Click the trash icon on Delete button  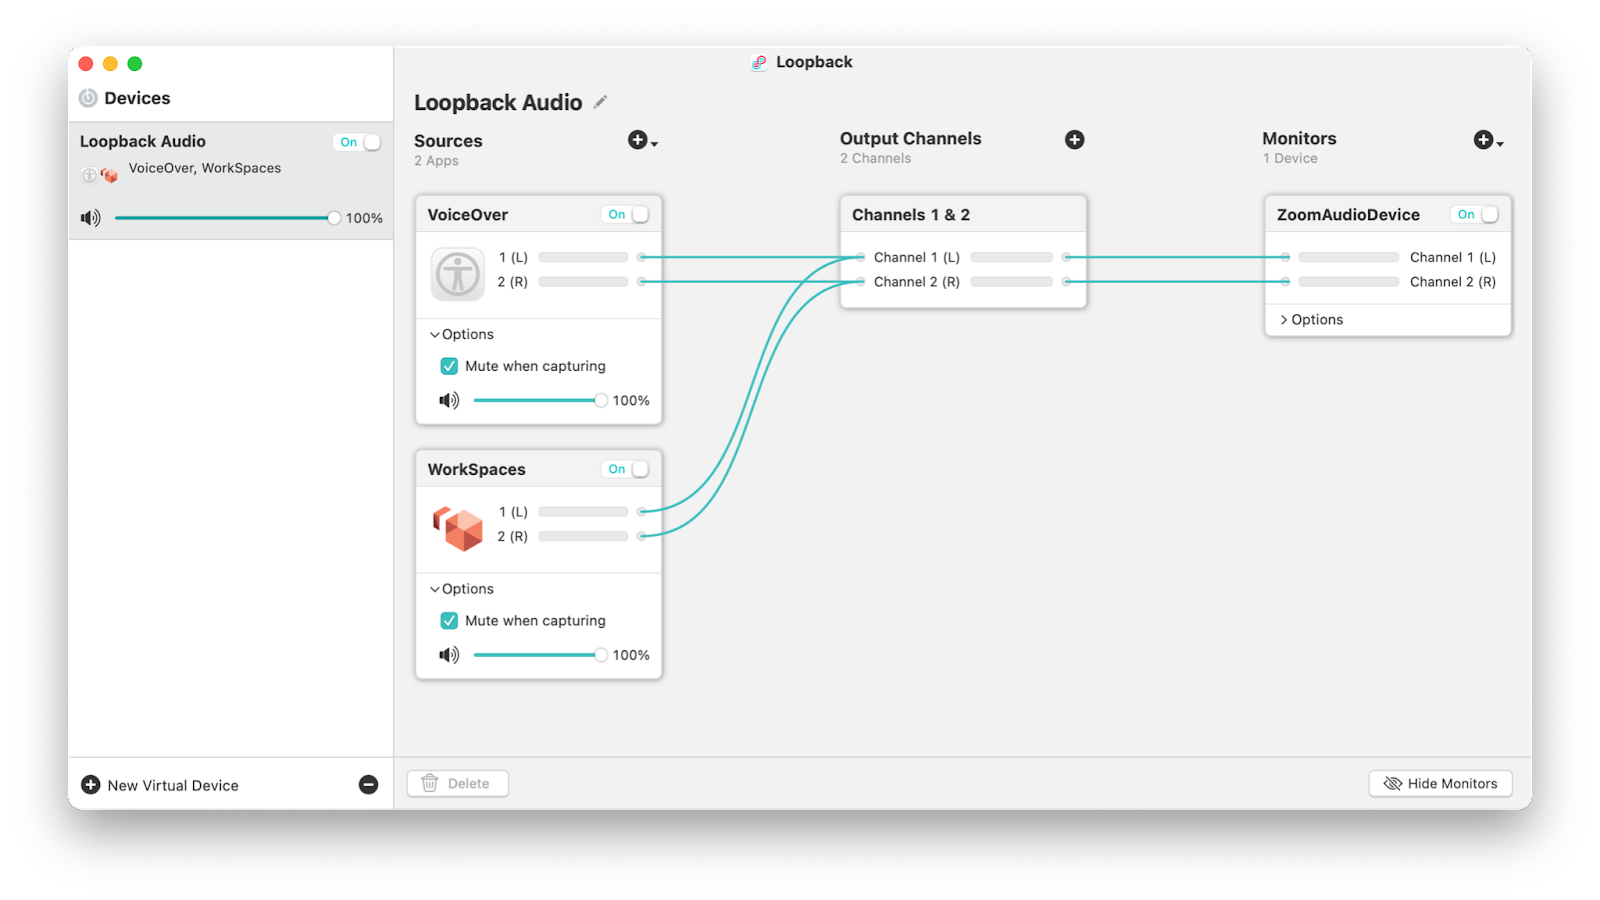(430, 783)
